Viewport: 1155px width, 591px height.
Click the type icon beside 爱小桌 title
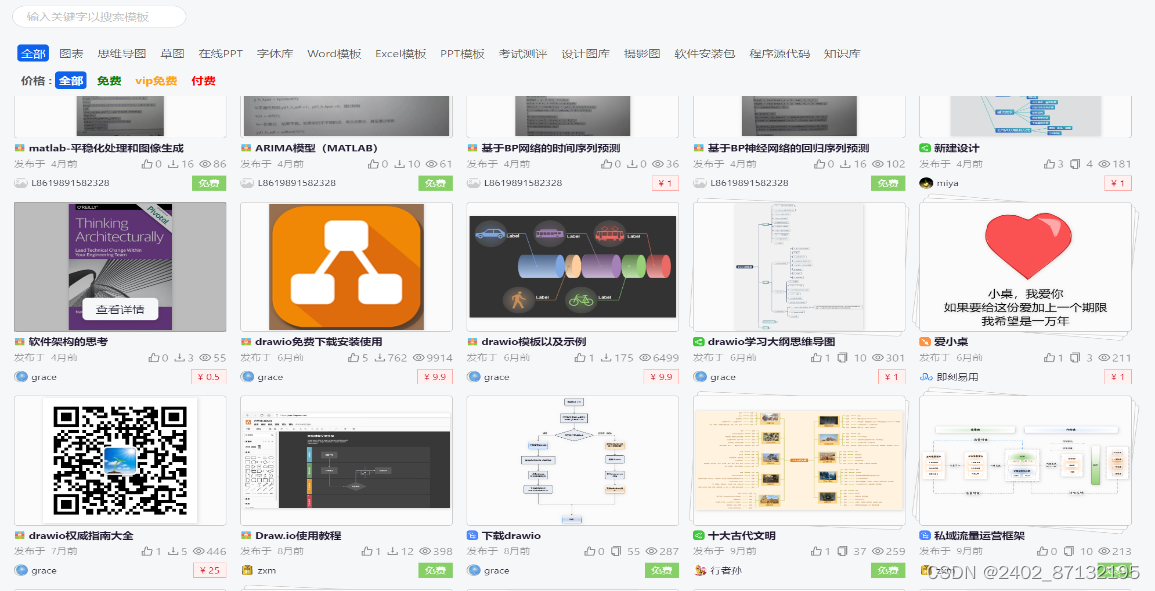point(925,342)
